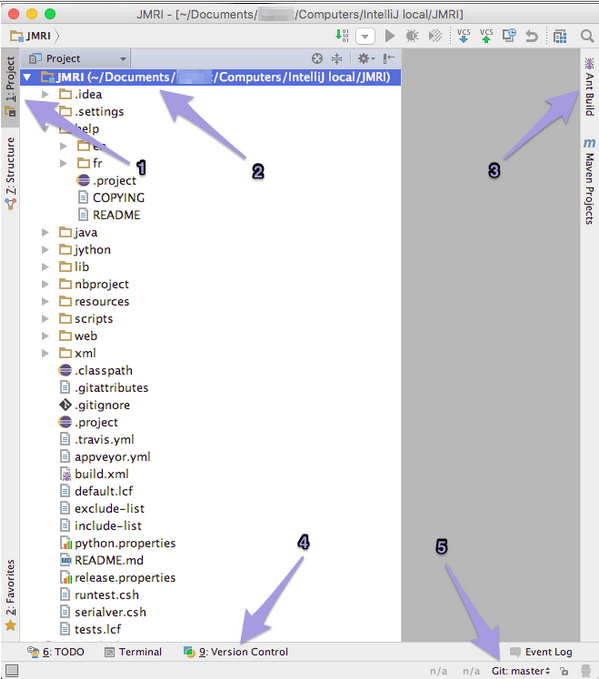Open the Terminal tool tab

[x=133, y=652]
